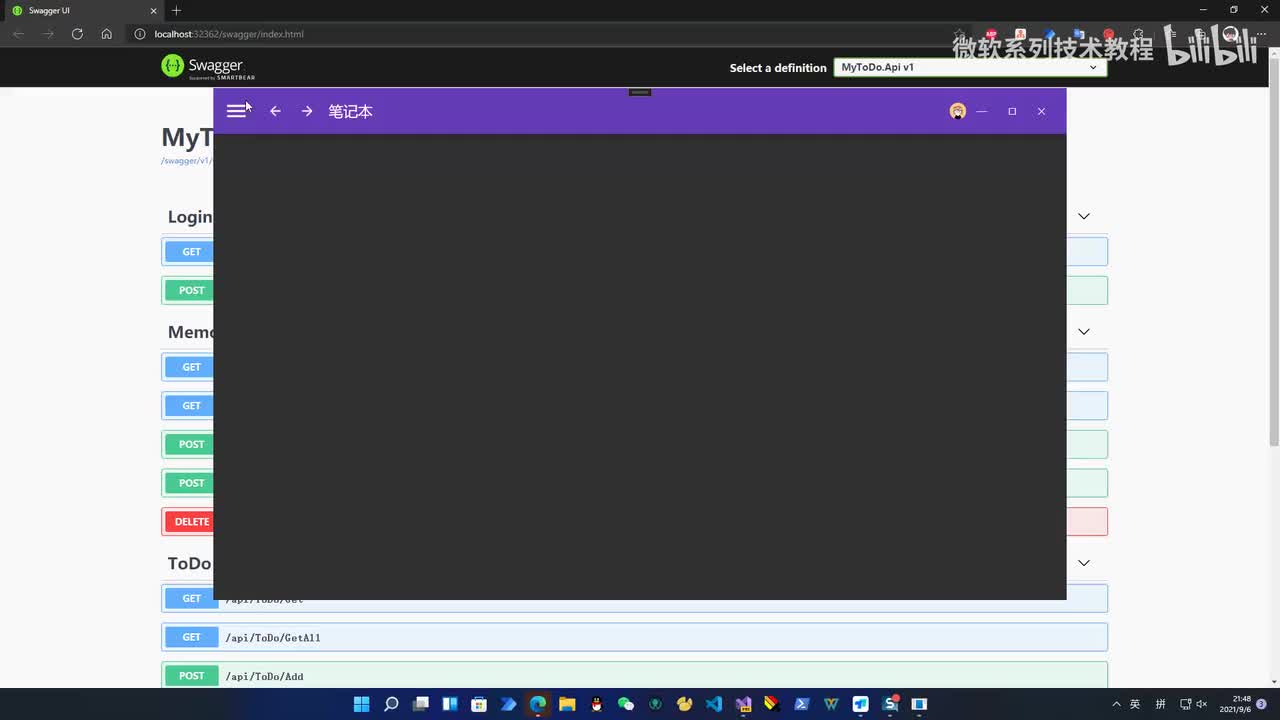Open the notification center badge
Image resolution: width=1280 pixels, height=720 pixels.
click(x=1262, y=704)
